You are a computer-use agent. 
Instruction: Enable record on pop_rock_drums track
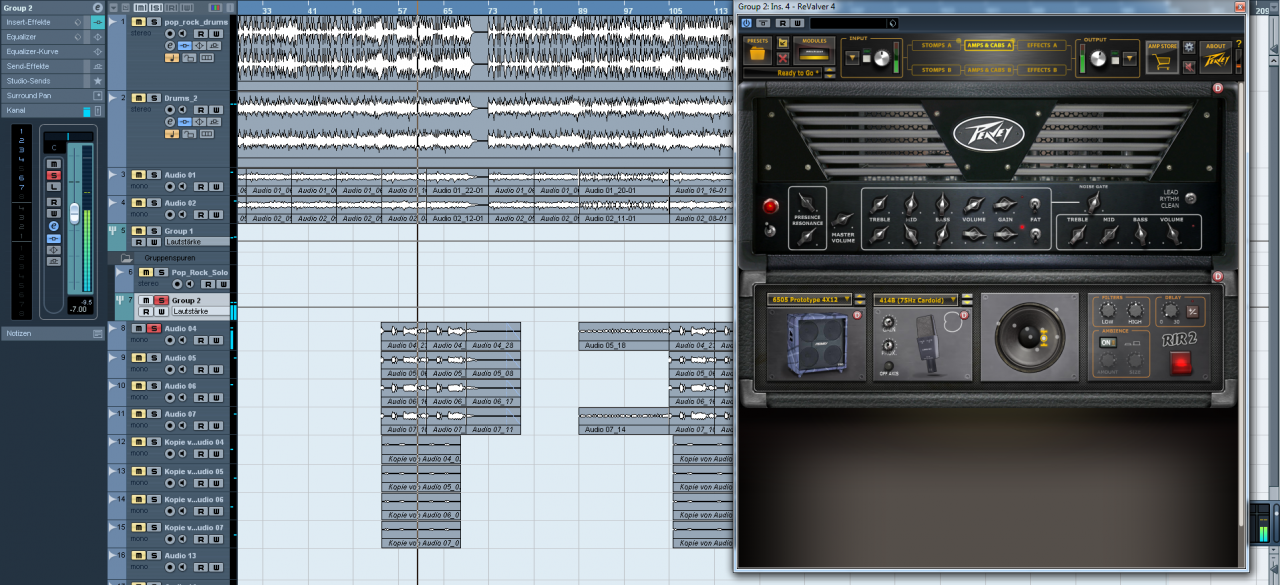(x=170, y=34)
